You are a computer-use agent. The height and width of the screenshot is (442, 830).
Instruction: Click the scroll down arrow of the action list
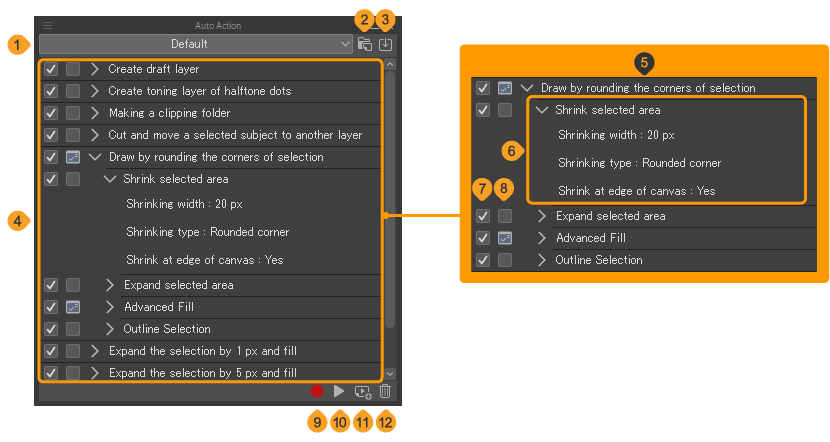(390, 373)
